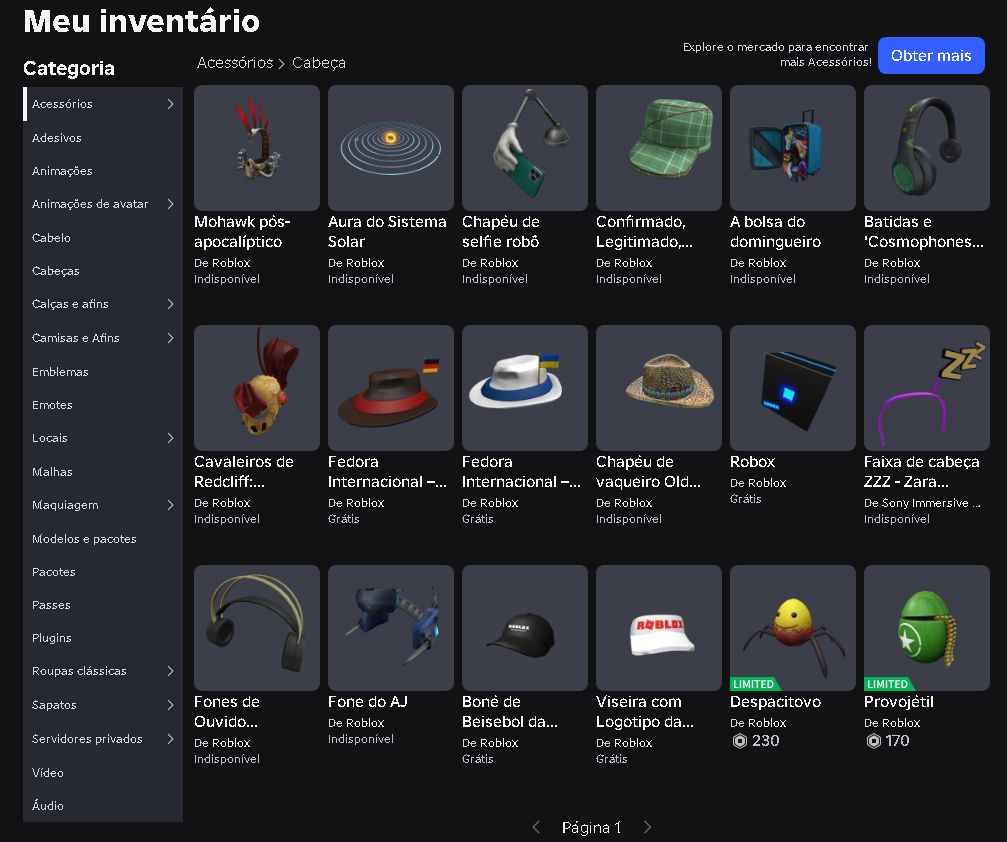This screenshot has width=1007, height=842.
Task: Click the Cabeça breadcrumb link
Action: [x=319, y=63]
